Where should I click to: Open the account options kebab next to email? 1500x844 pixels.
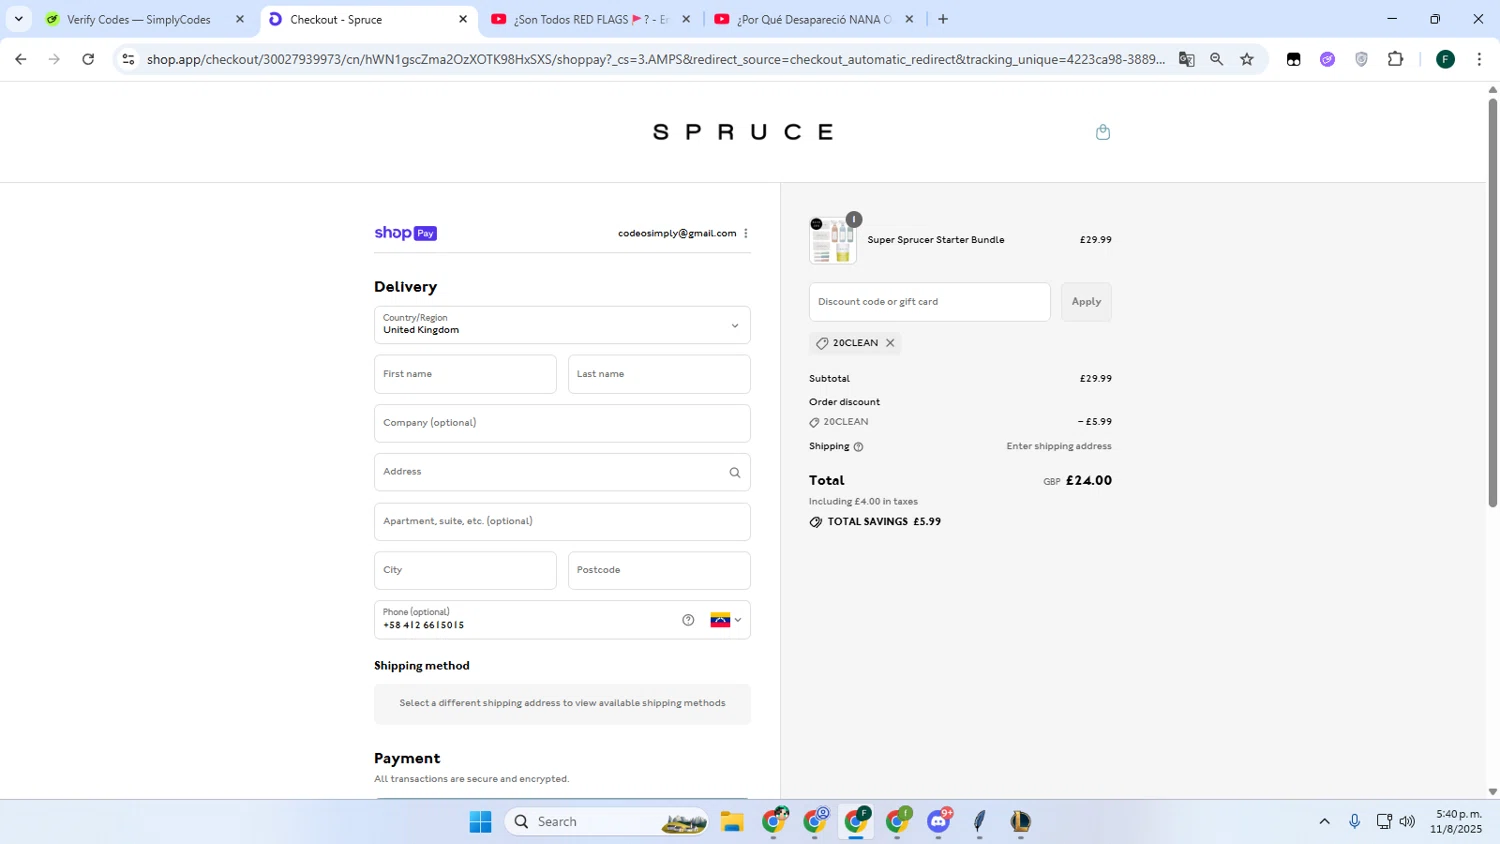point(746,233)
